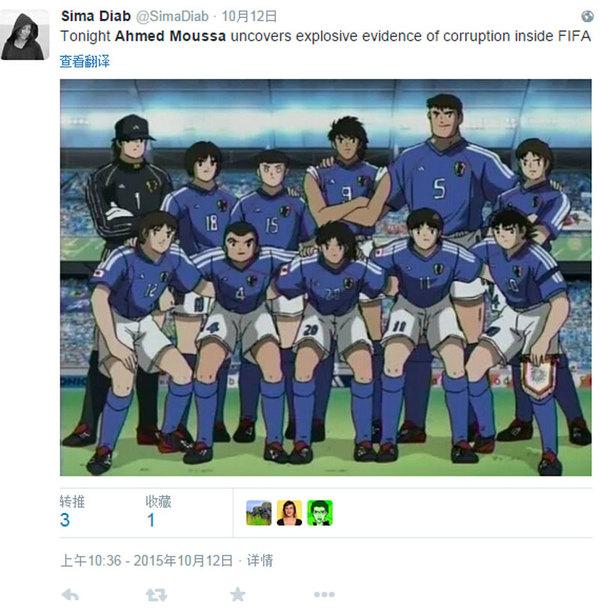Click the tweet text about FIFA corruption
600x614 pixels.
325,36
